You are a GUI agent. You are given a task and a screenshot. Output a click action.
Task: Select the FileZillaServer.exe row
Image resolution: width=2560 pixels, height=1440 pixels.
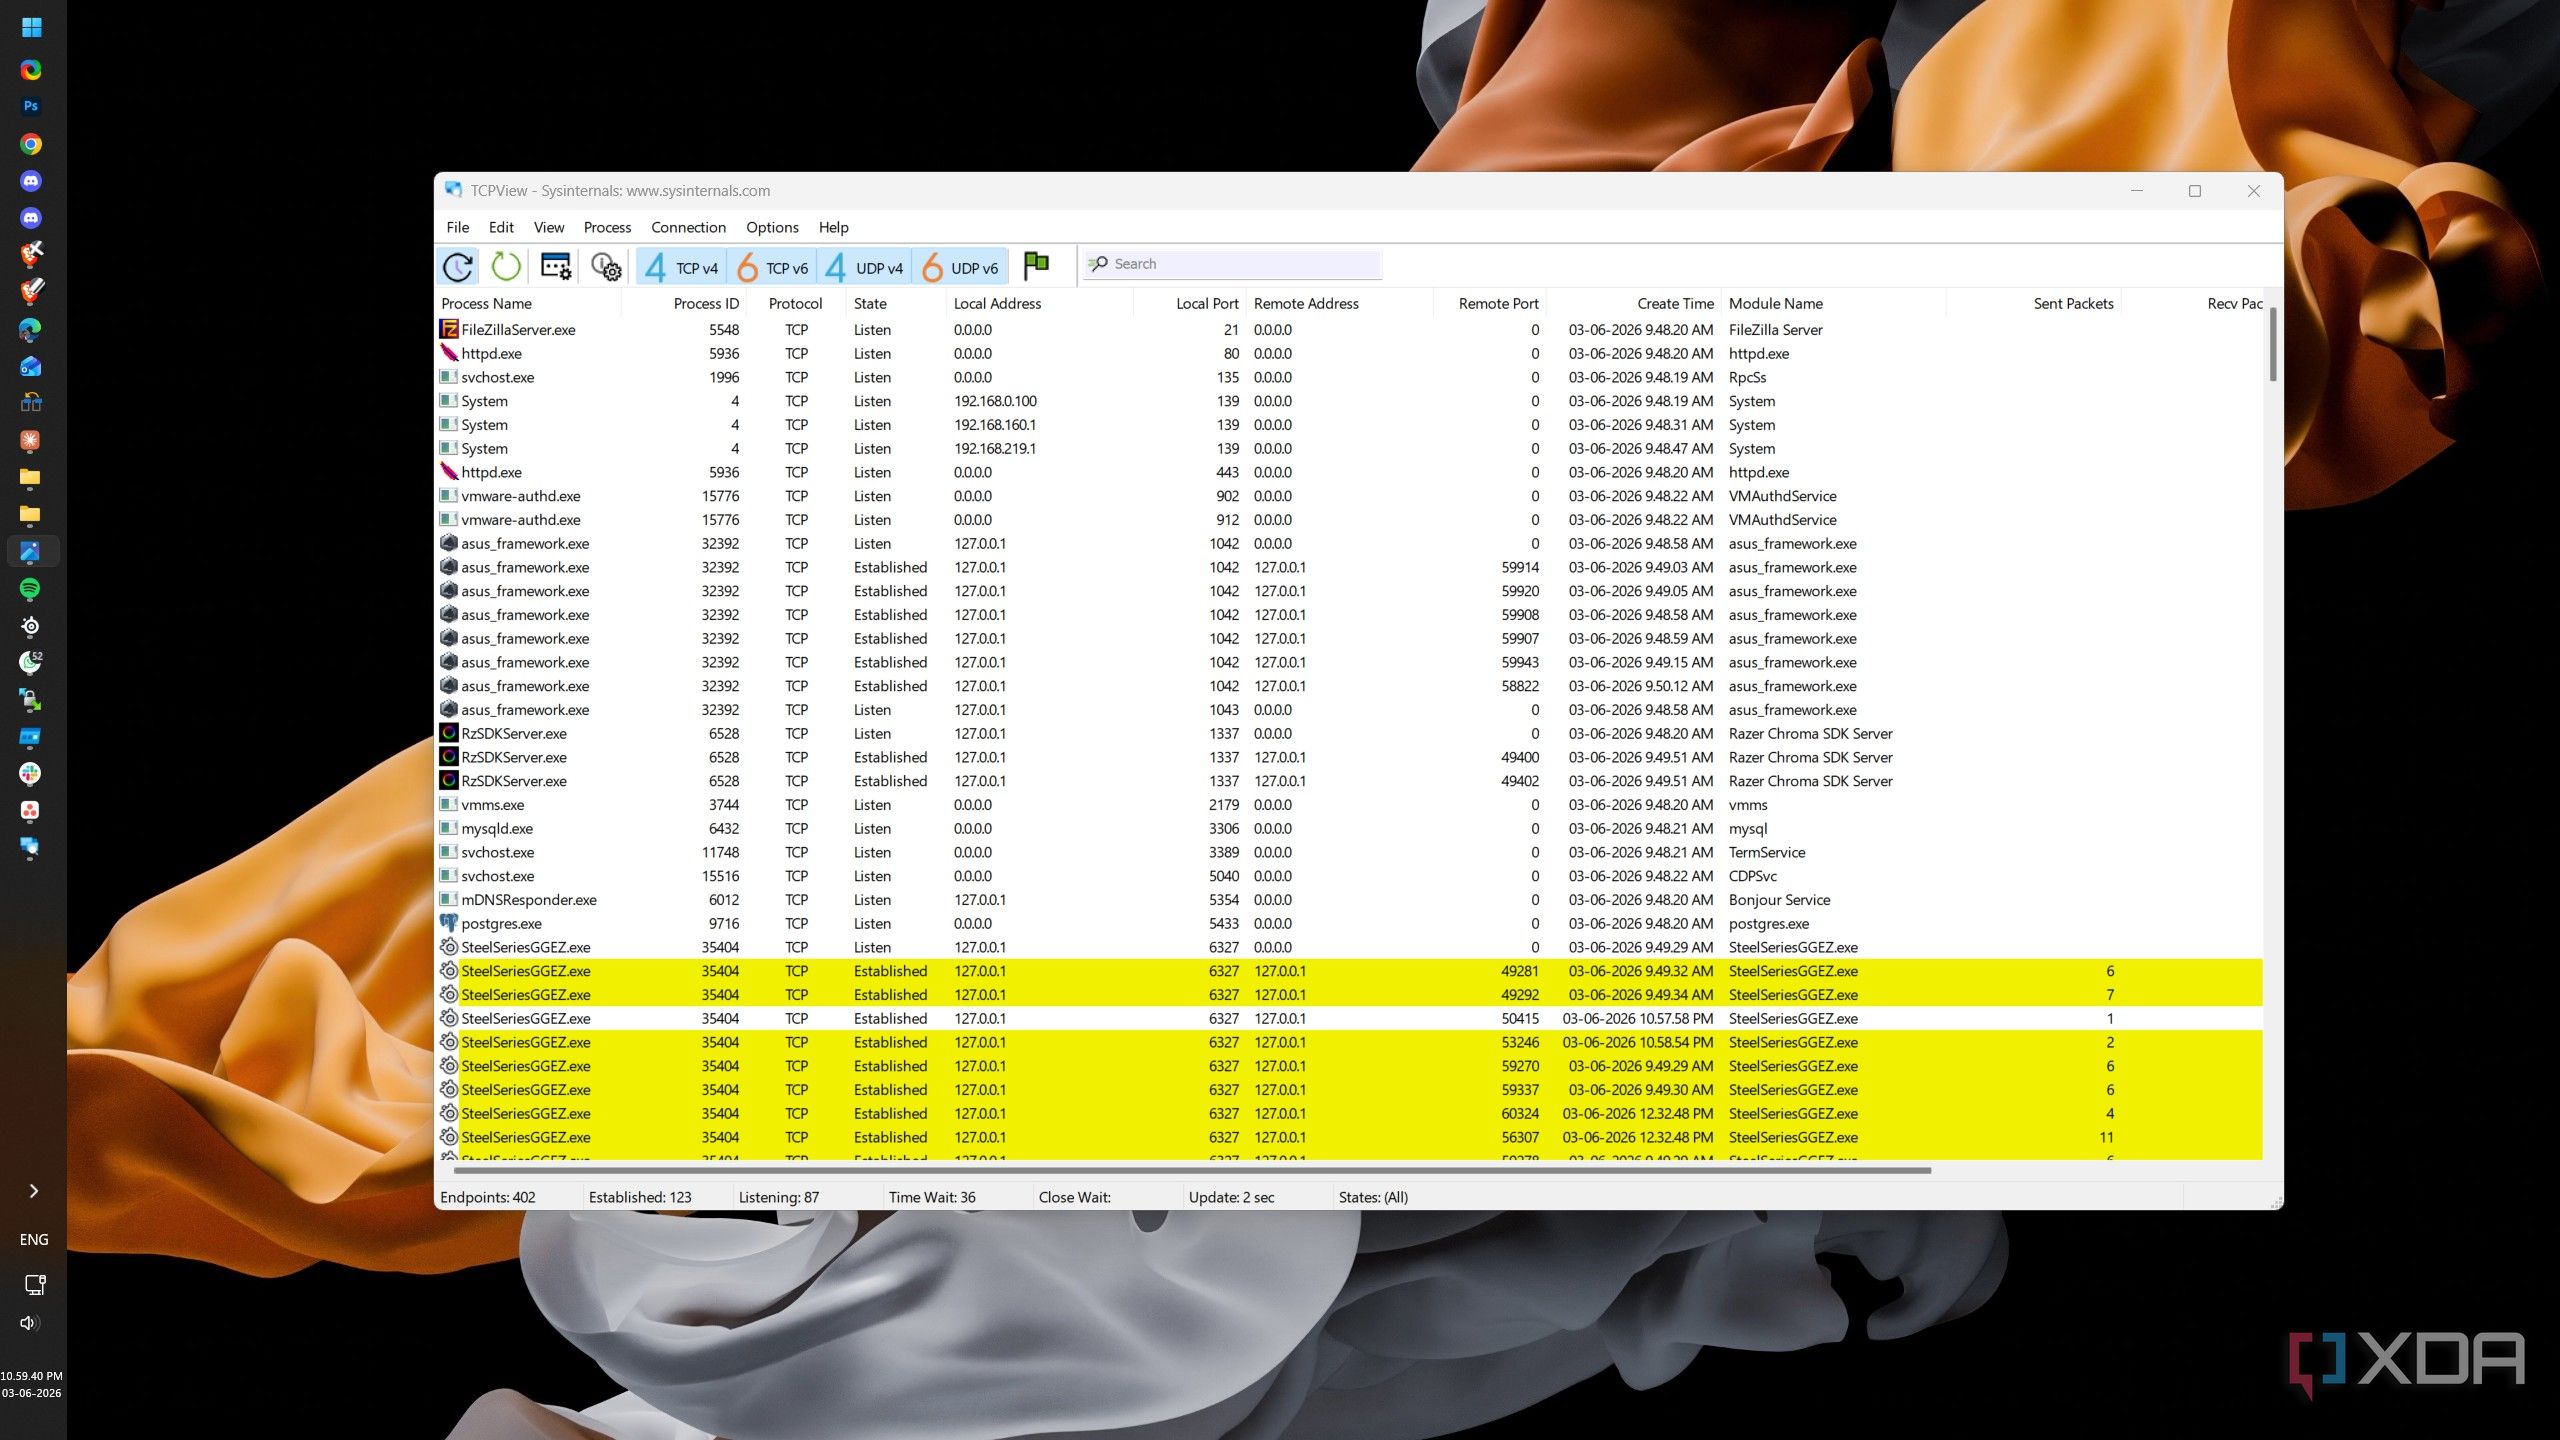click(1350, 330)
